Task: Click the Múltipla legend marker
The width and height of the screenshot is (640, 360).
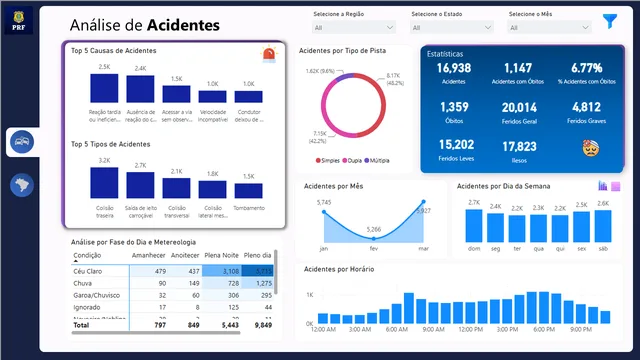Action: point(367,160)
